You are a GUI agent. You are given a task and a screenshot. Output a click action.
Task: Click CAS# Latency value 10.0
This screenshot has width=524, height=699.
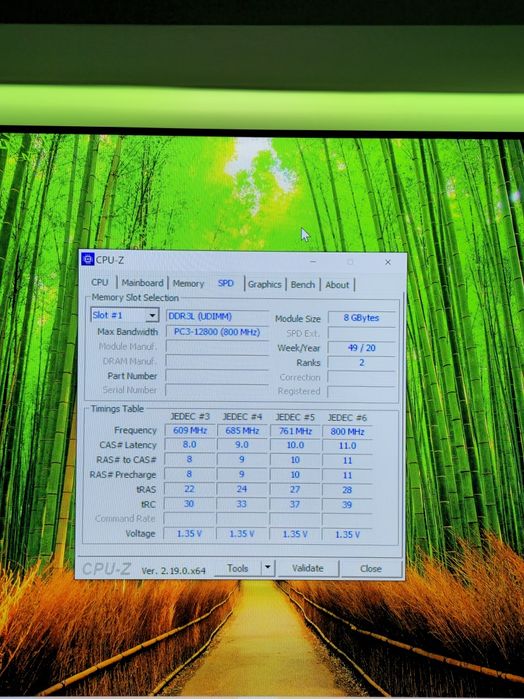(295, 445)
